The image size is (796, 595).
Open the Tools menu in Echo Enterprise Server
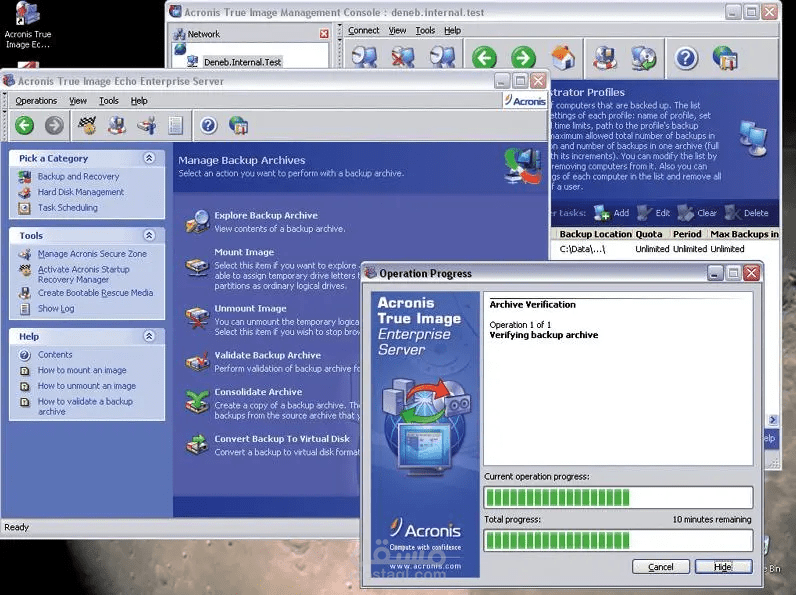109,101
